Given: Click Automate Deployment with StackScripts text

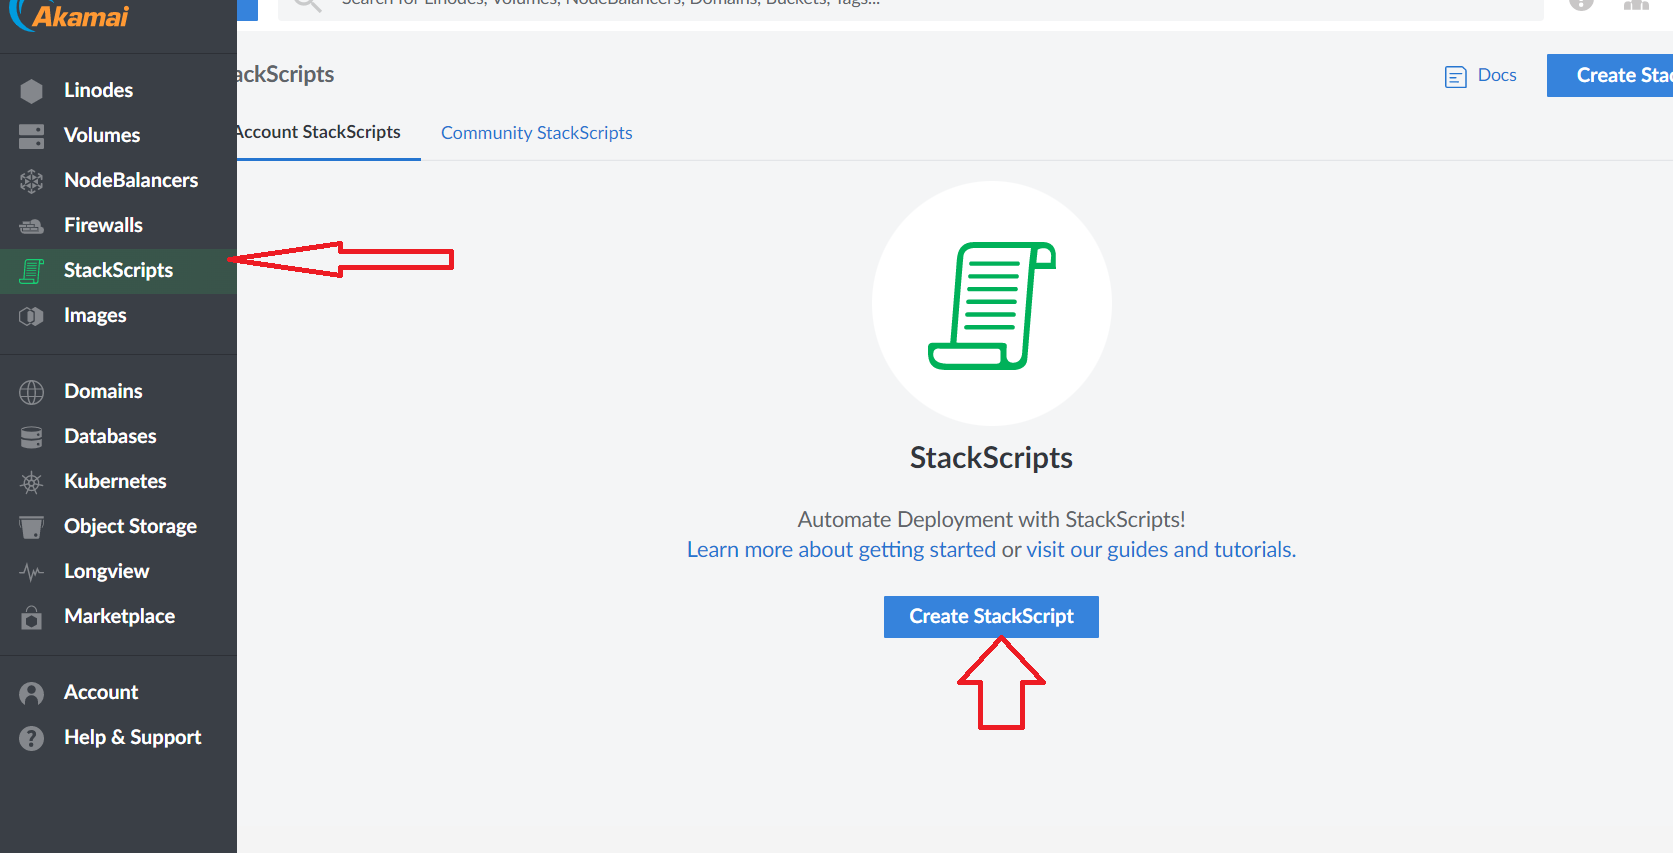Looking at the screenshot, I should pos(991,520).
